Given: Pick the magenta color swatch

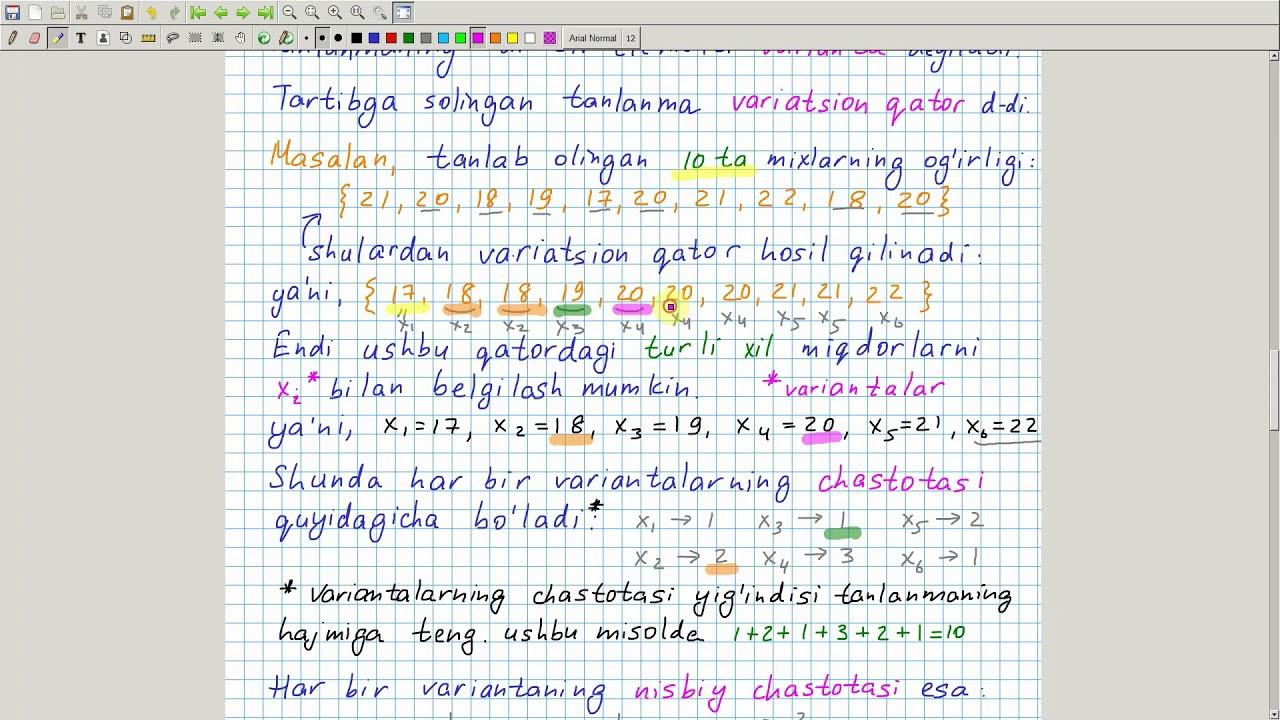Looking at the screenshot, I should [478, 38].
